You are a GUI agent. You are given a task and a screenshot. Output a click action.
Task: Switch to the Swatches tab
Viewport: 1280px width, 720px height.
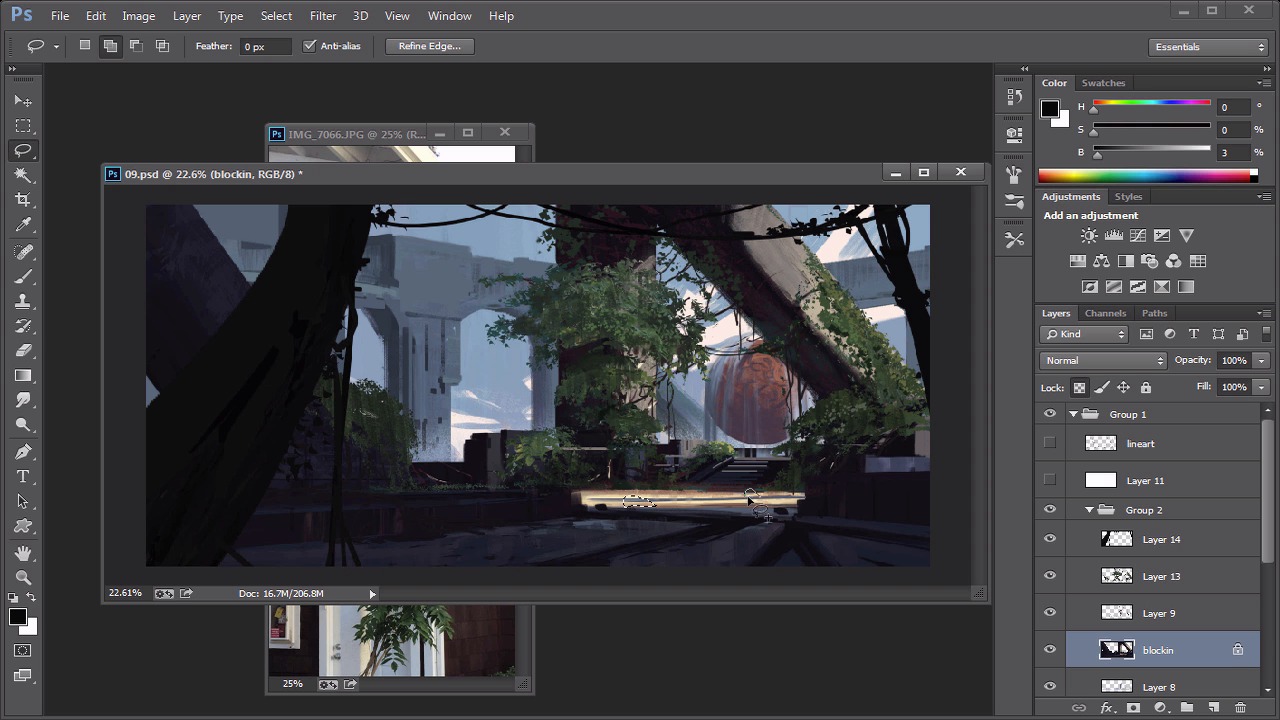(x=1103, y=83)
